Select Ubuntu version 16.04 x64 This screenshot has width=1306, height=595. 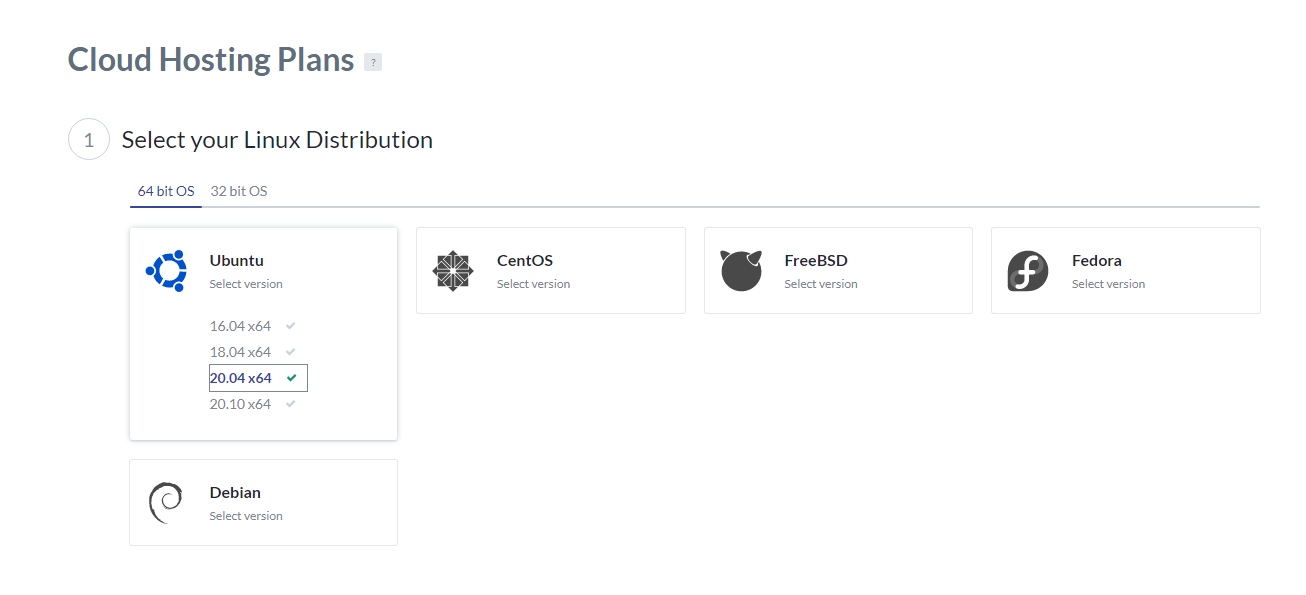click(240, 326)
